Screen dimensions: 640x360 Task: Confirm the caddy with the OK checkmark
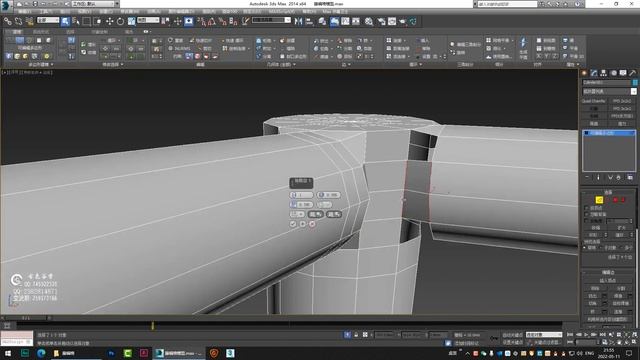tap(293, 224)
